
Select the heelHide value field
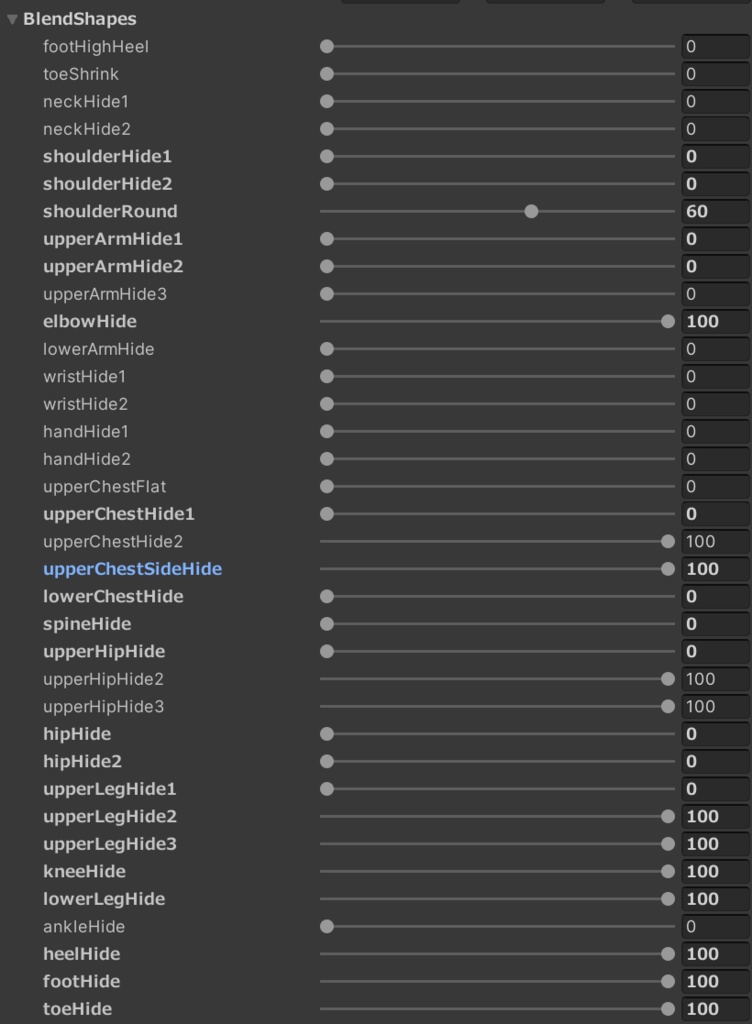click(714, 954)
